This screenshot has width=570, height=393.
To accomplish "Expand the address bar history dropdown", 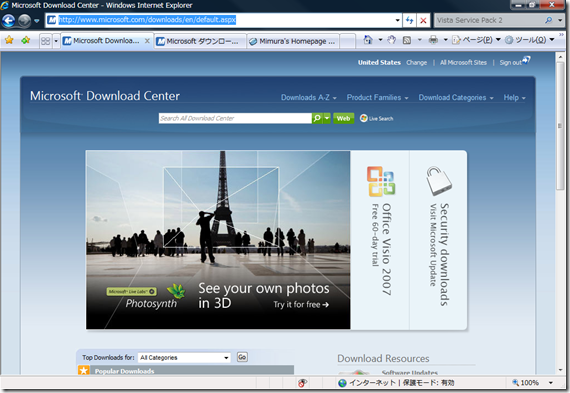I will pos(397,20).
